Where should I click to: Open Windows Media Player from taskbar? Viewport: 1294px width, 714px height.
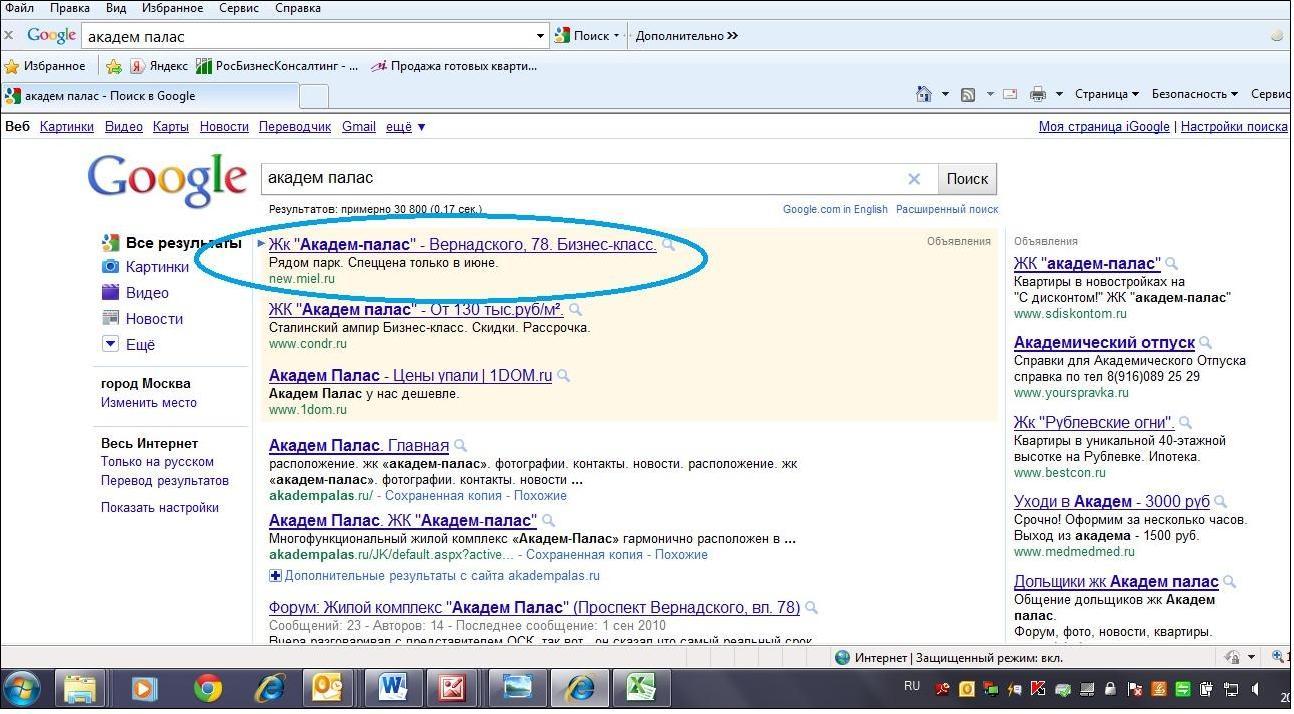[145, 688]
